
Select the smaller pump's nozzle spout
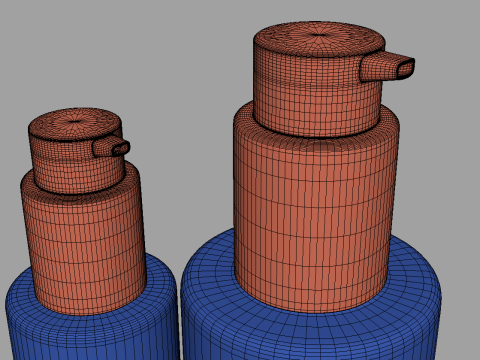coord(111,146)
